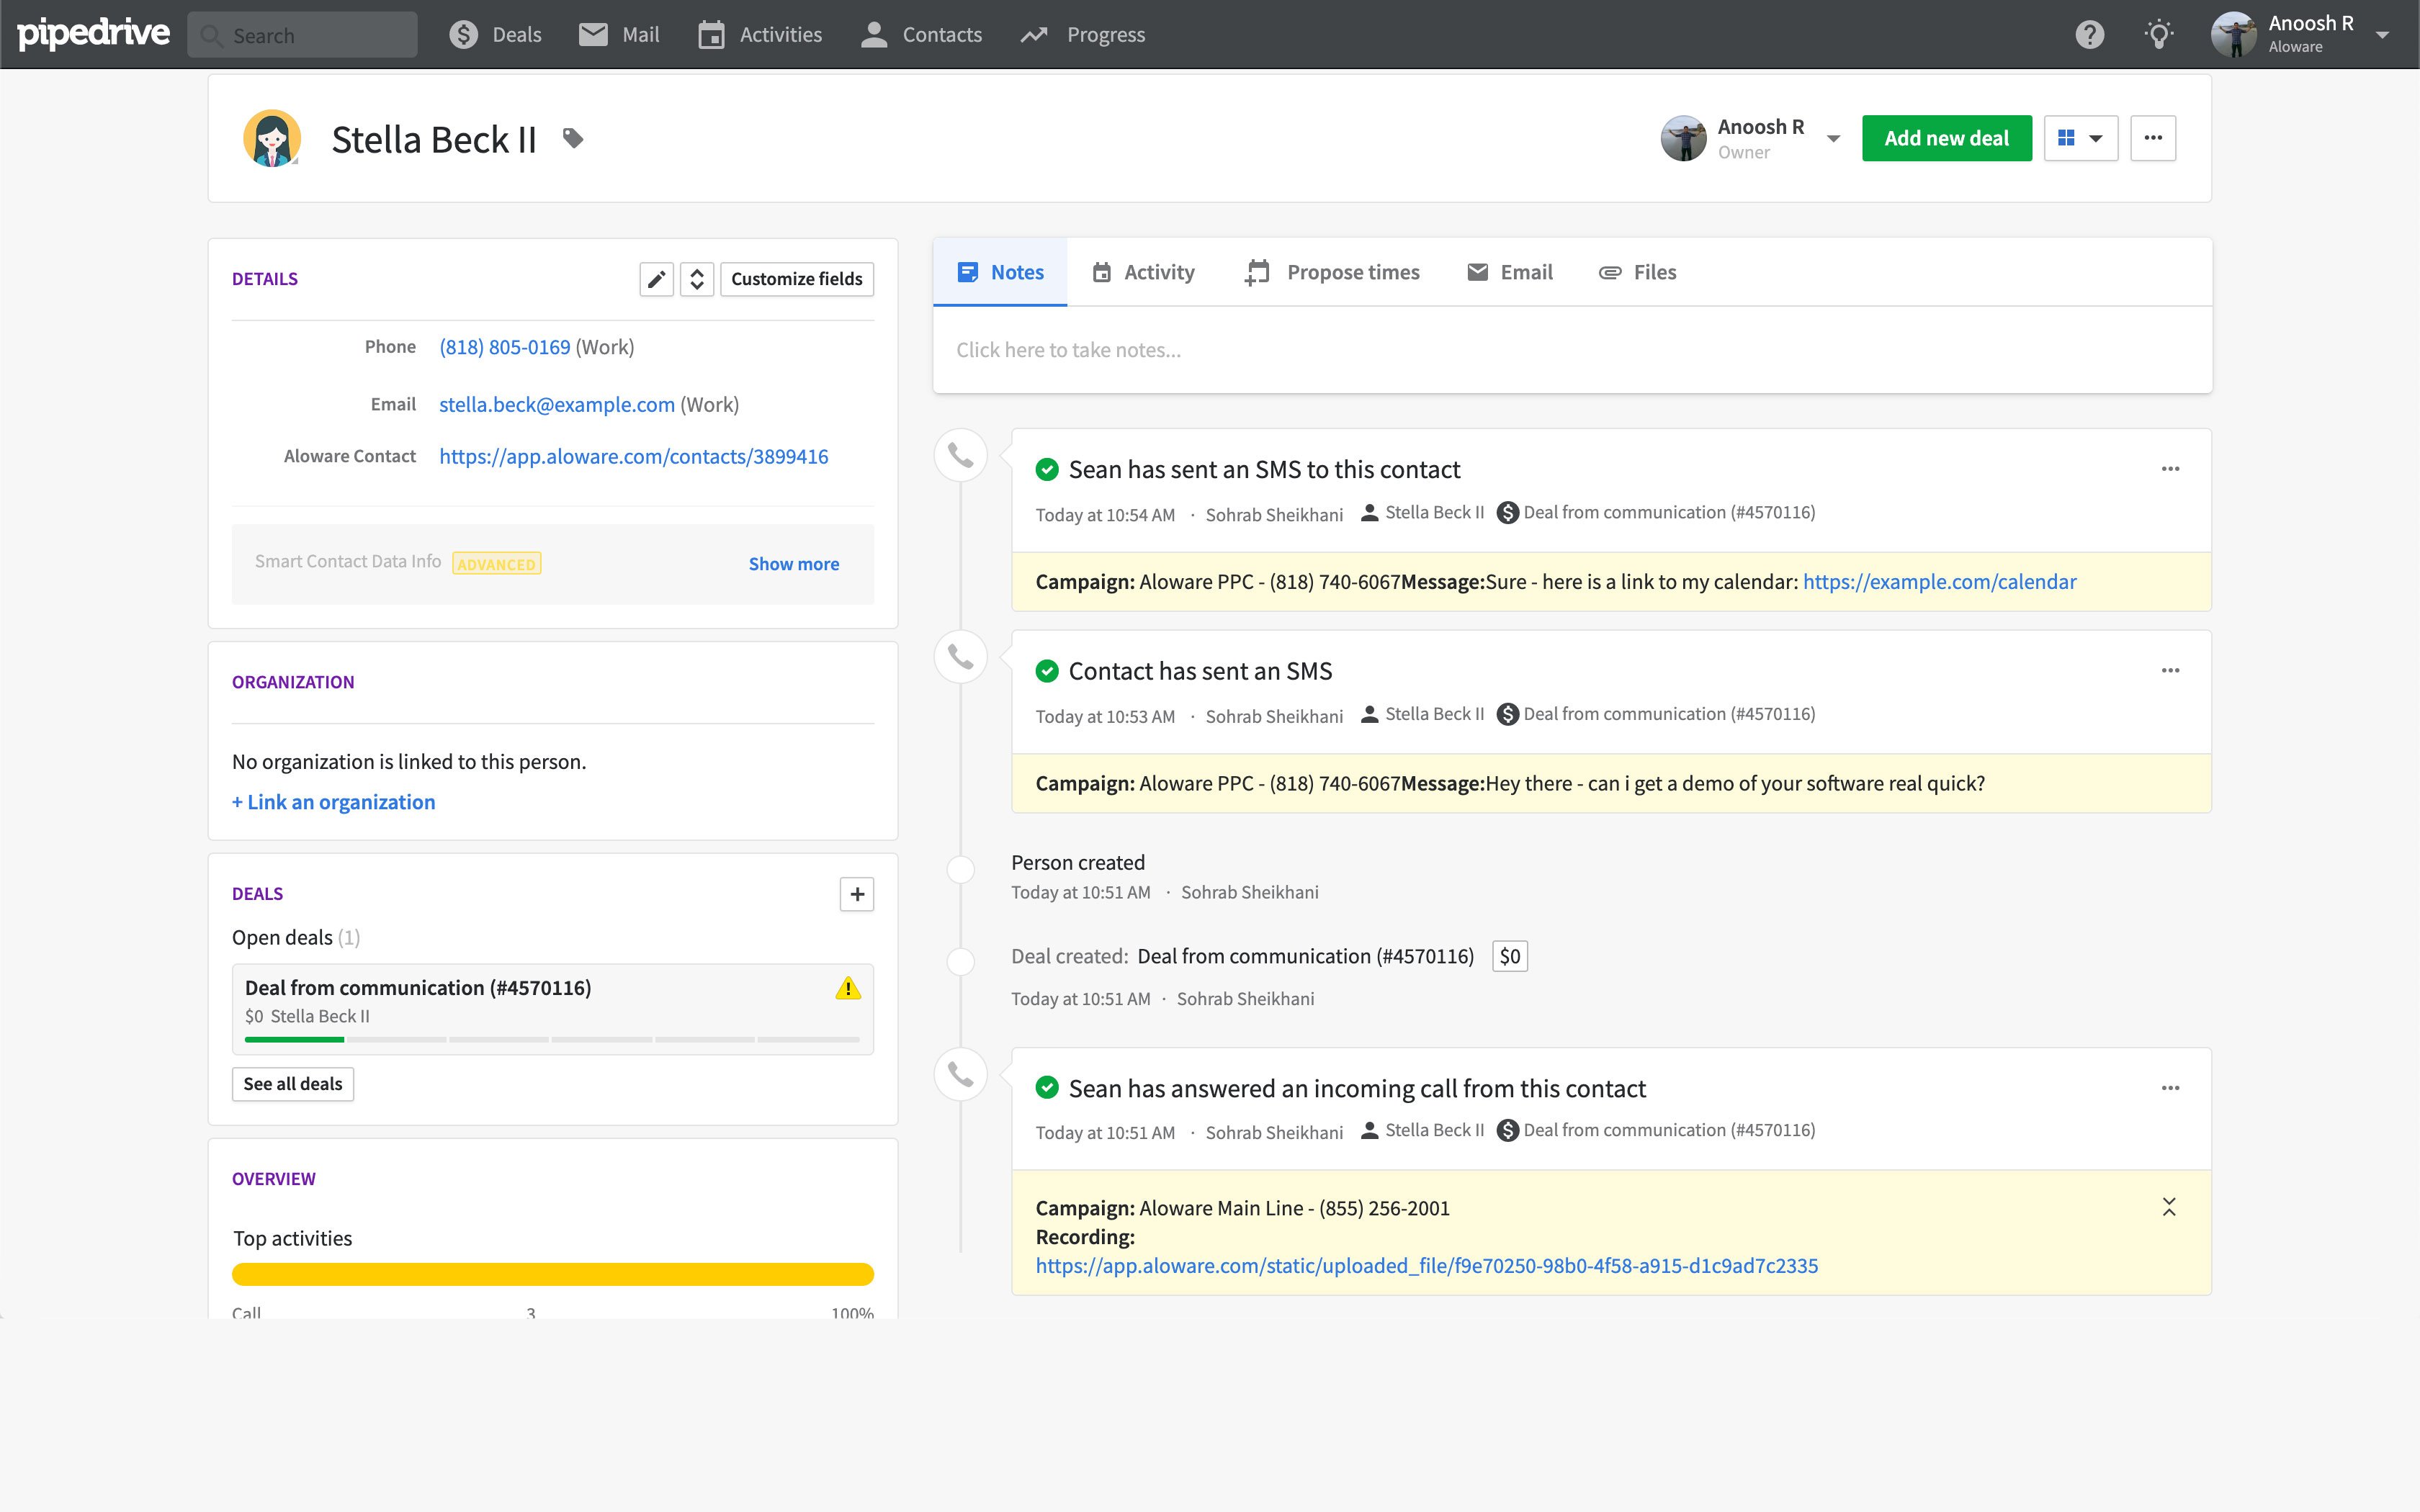
Task: Click the search field in header
Action: tap(302, 35)
